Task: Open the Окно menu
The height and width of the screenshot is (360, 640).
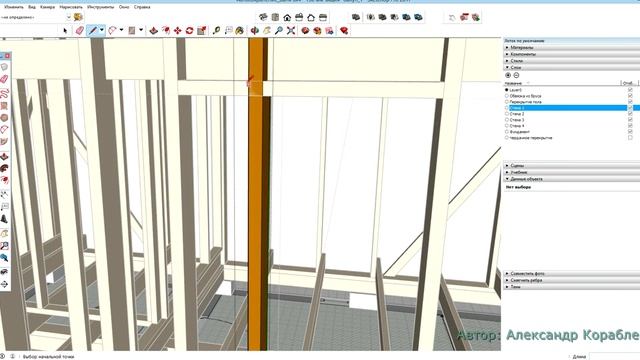Action: [x=124, y=7]
